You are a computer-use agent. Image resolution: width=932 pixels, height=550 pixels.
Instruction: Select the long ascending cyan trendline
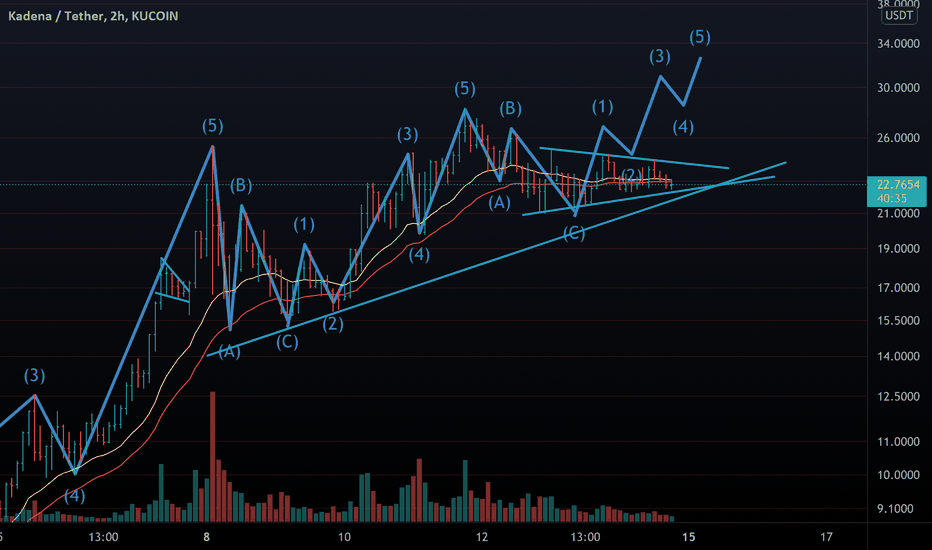tap(496, 259)
